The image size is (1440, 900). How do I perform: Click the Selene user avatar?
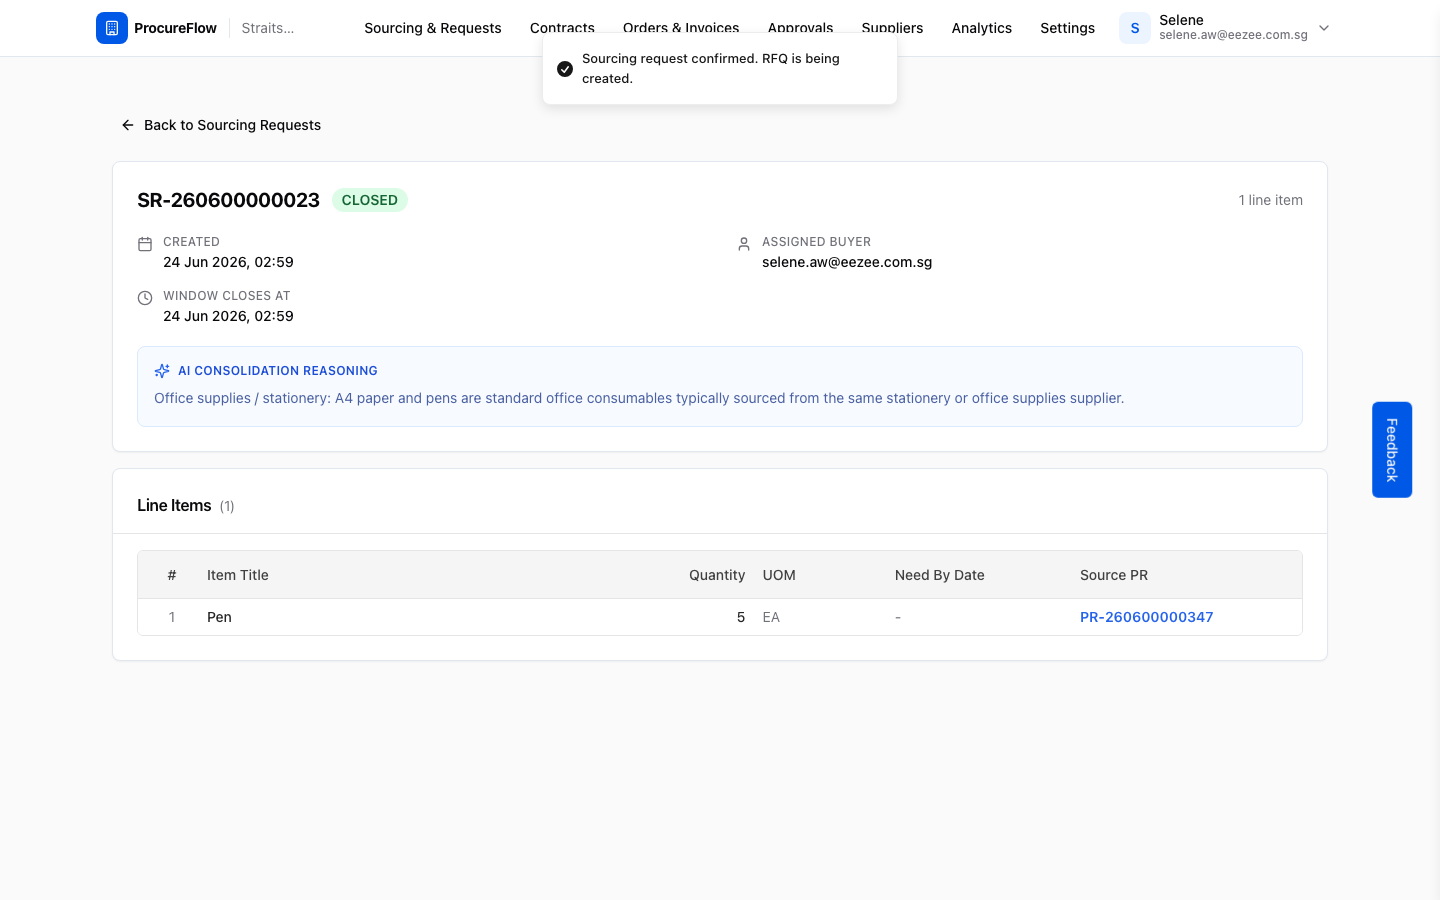click(1135, 28)
